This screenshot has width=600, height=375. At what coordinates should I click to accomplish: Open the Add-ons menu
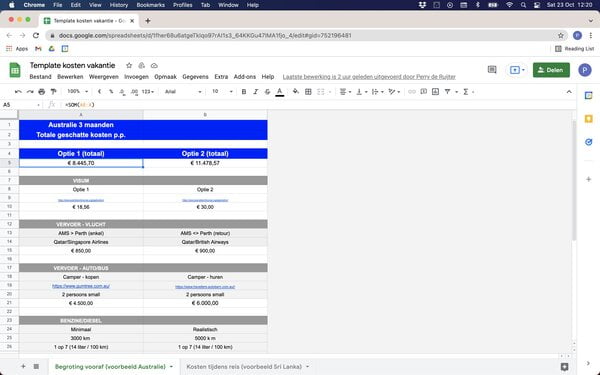[x=245, y=77]
